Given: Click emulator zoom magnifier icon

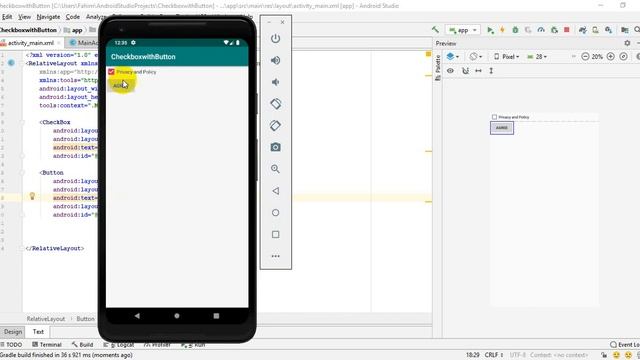Looking at the screenshot, I should pos(276,169).
